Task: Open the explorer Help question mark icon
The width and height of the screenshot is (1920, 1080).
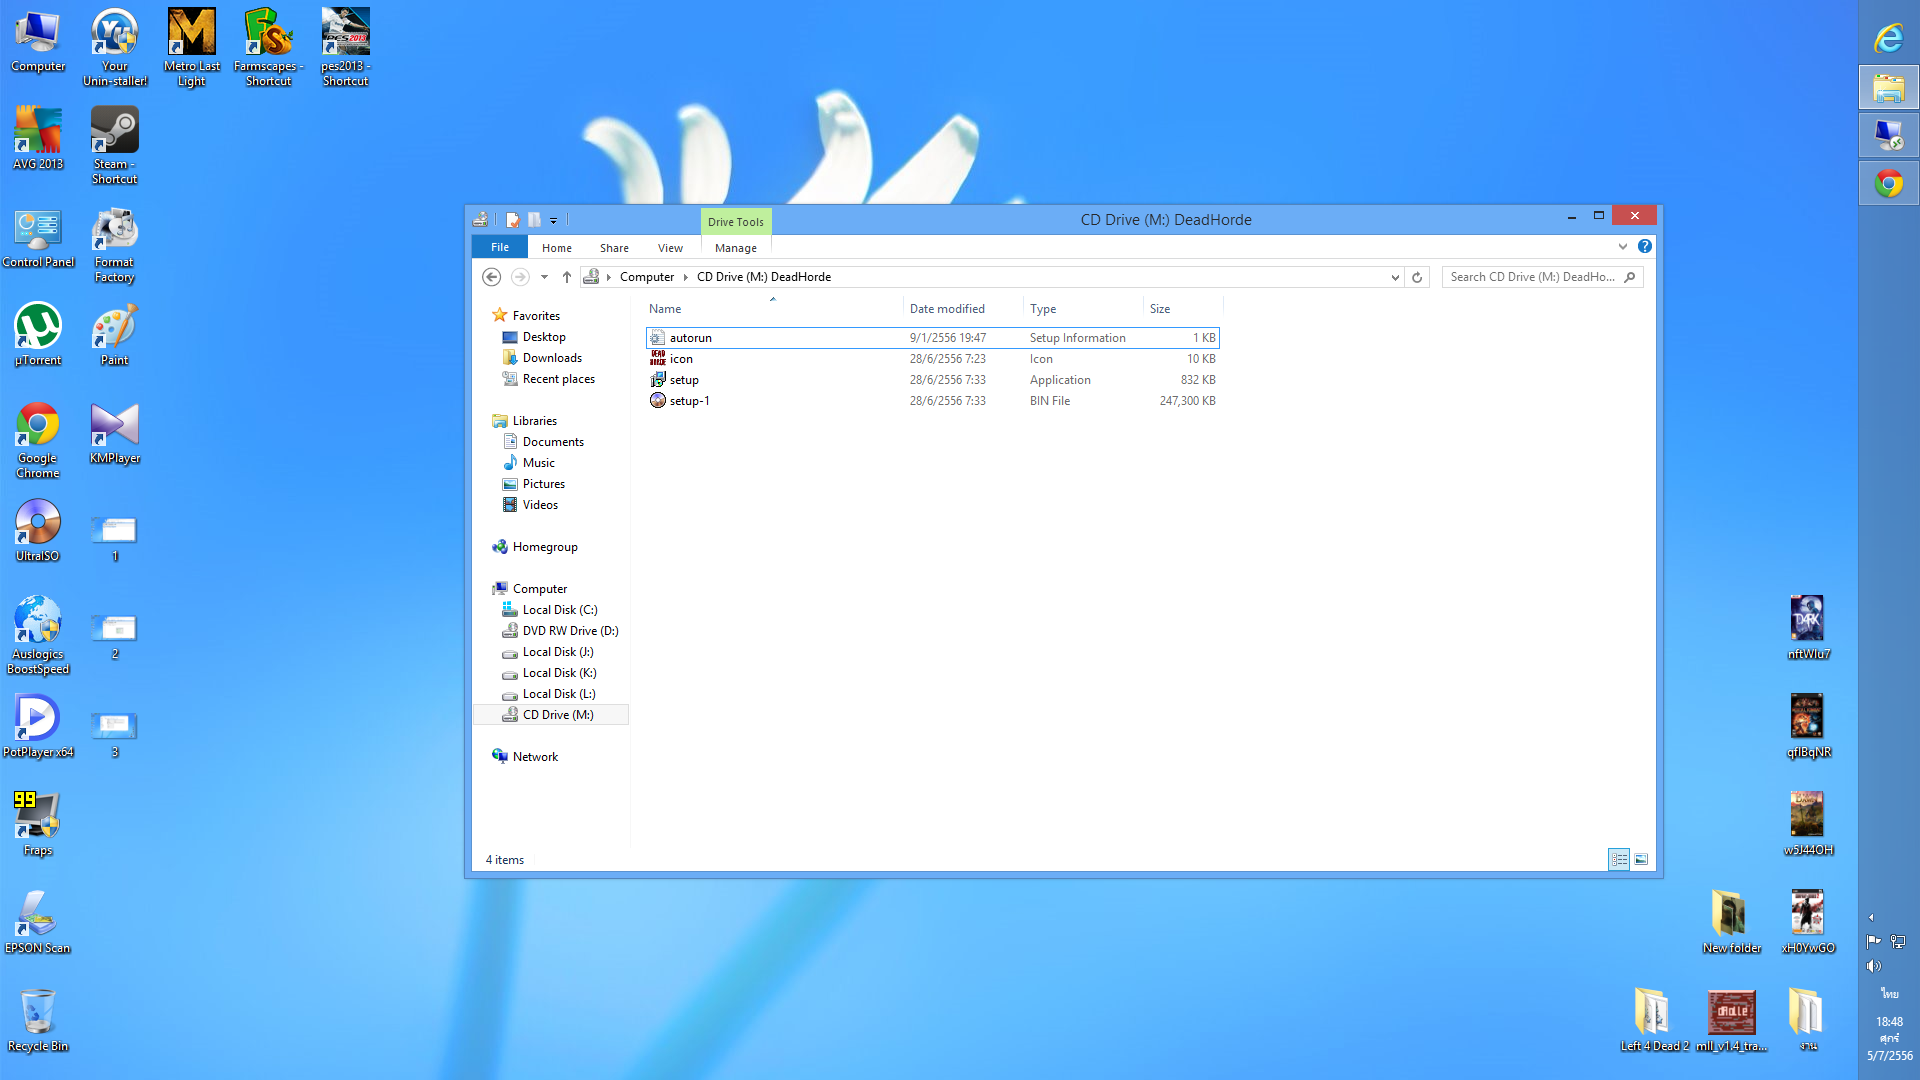Action: pyautogui.click(x=1645, y=246)
